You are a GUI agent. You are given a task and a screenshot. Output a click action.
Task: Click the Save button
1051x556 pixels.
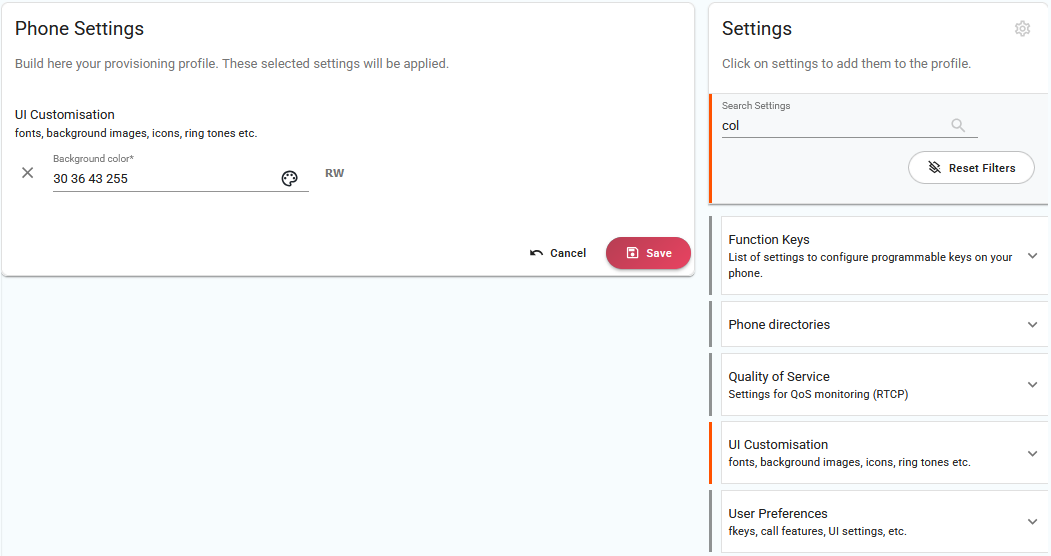(648, 253)
